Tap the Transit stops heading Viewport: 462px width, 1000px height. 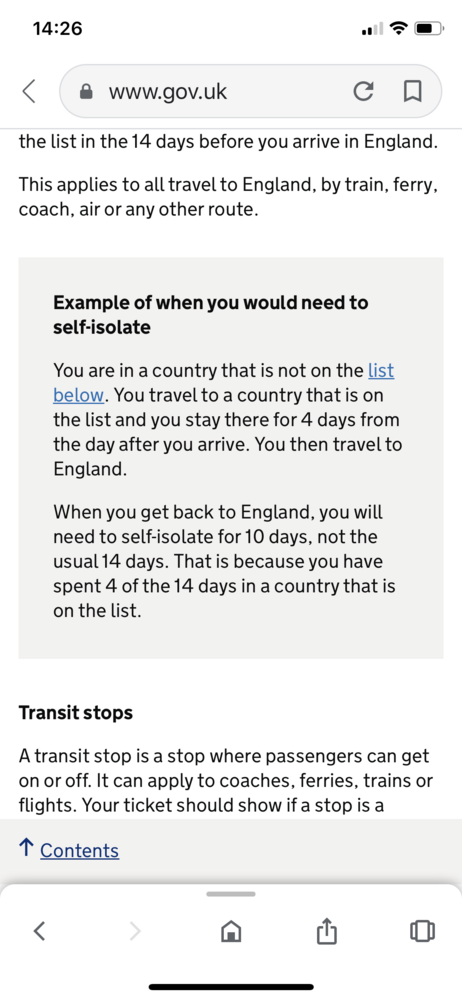pyautogui.click(x=76, y=712)
